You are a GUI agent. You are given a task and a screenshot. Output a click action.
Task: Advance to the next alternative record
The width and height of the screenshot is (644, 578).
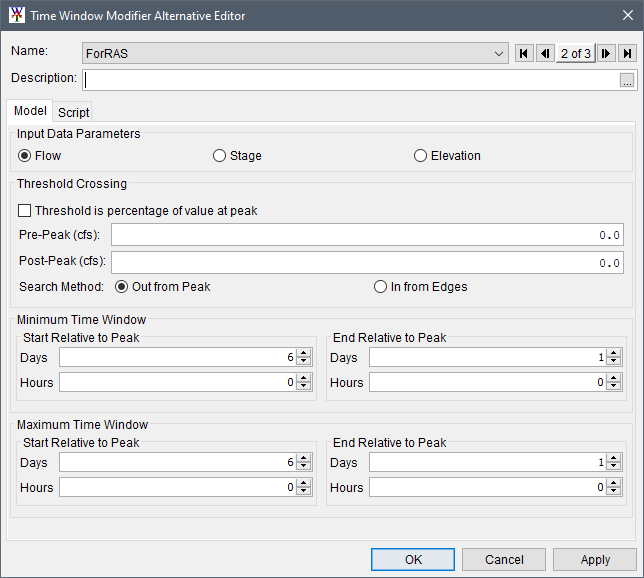tap(606, 54)
